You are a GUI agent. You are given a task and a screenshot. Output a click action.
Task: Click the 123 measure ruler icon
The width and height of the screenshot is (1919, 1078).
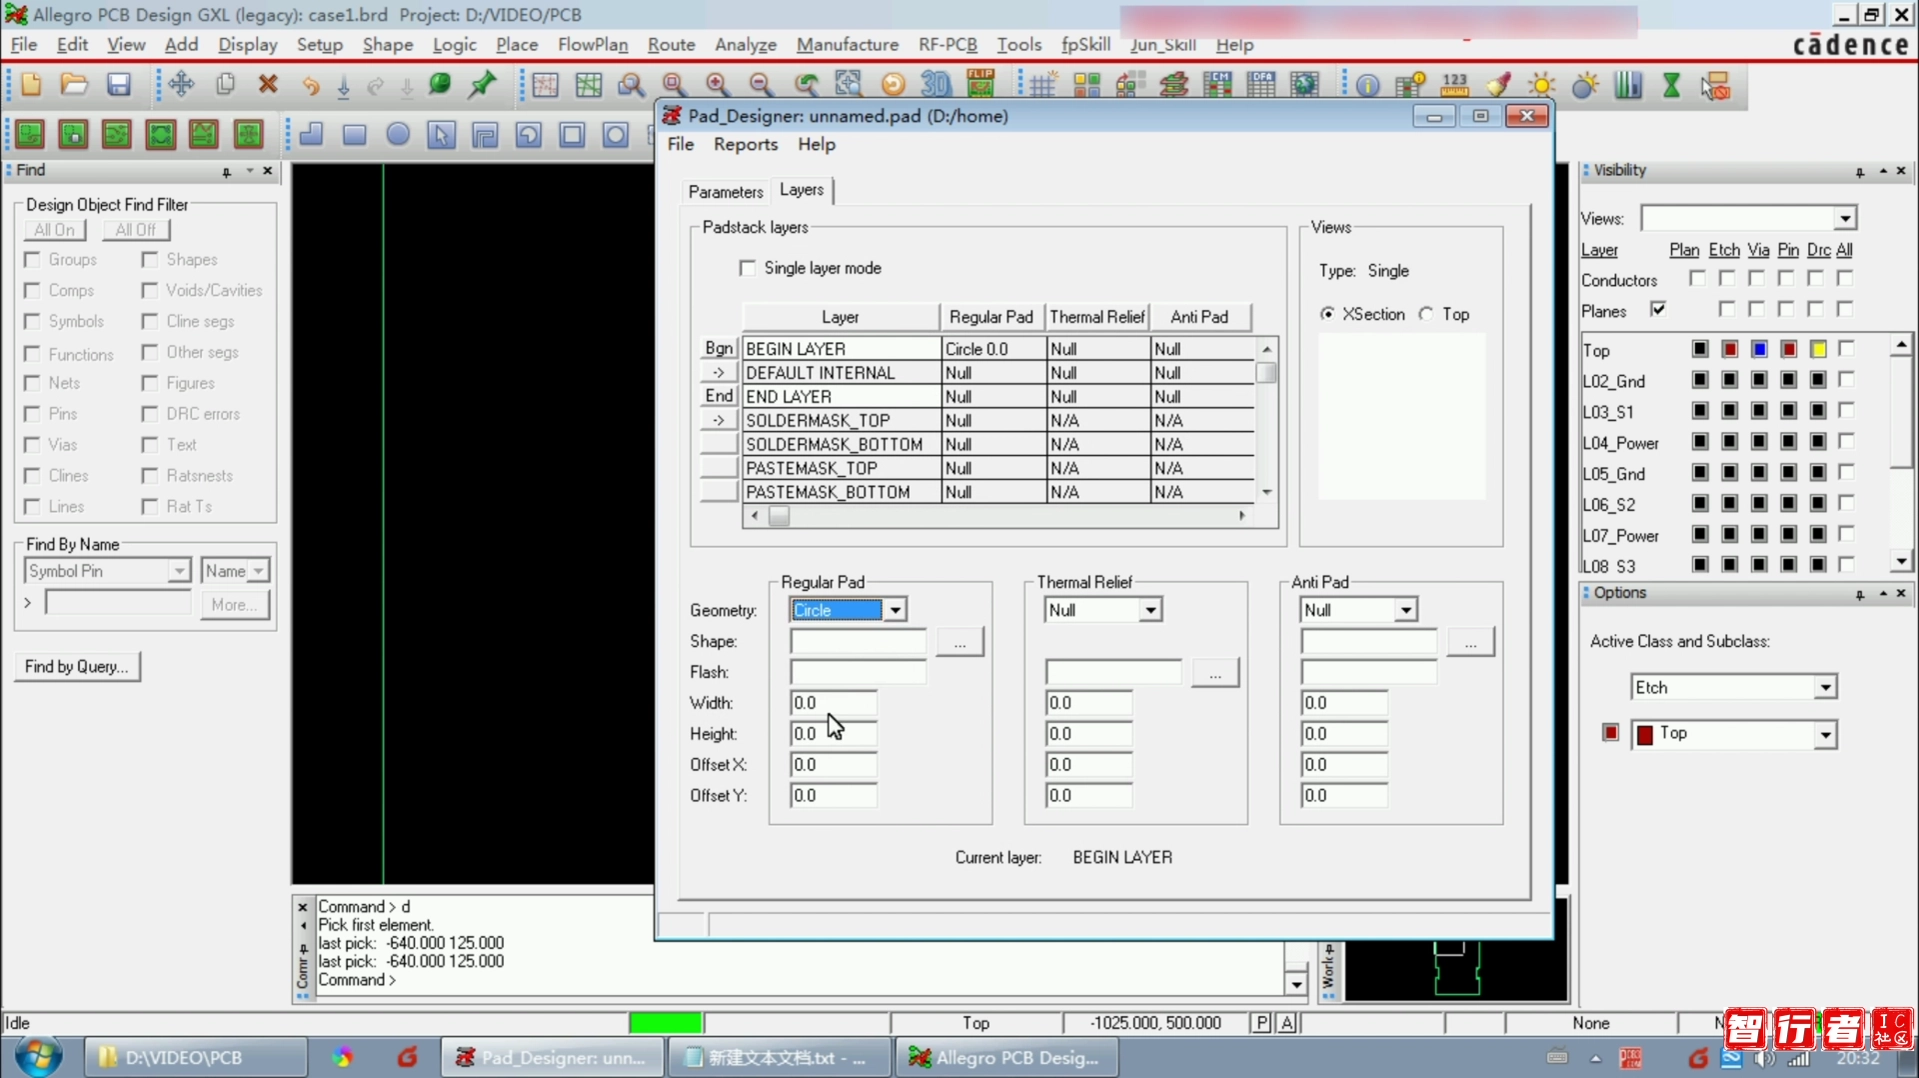(x=1455, y=85)
